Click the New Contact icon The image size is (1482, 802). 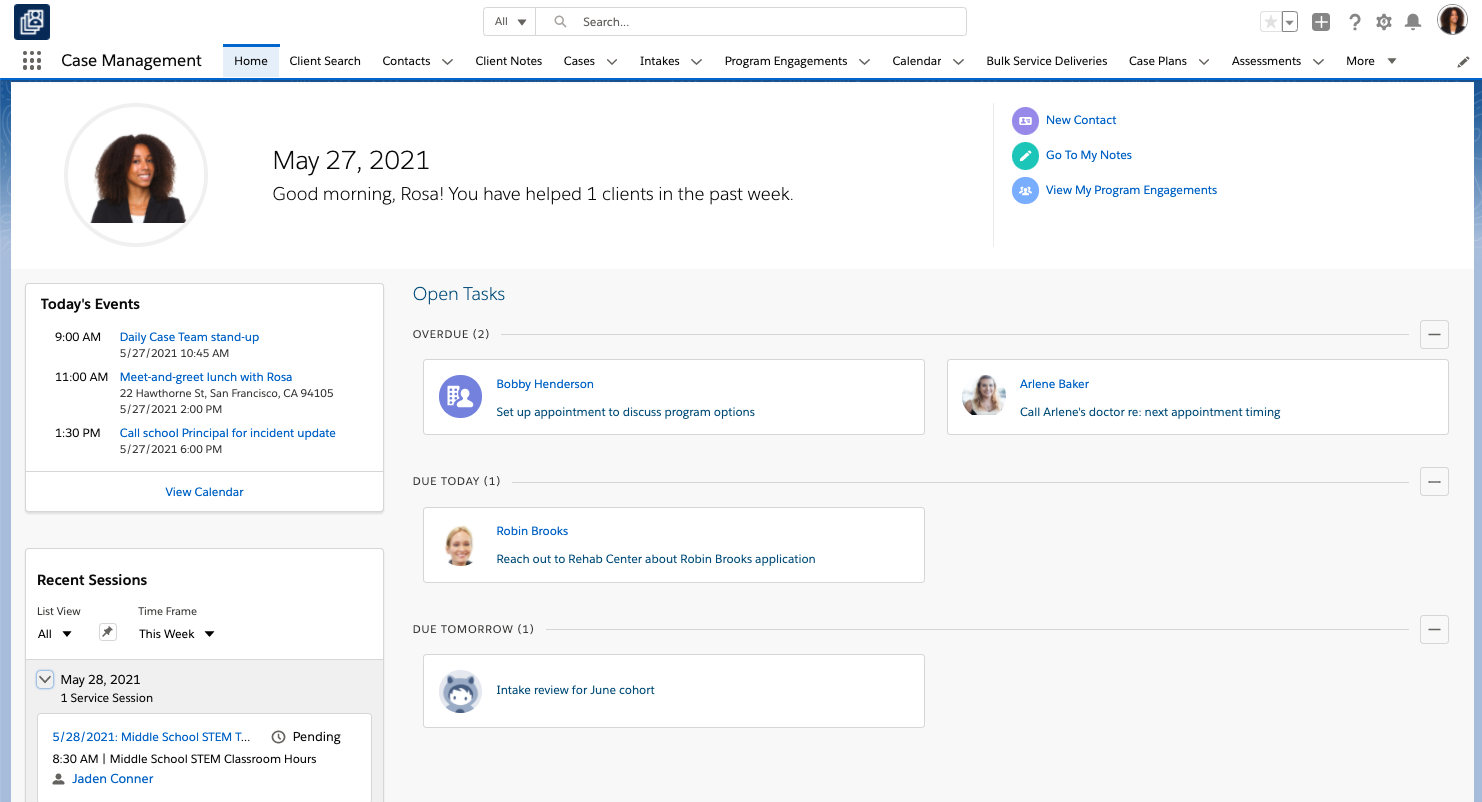1025,120
